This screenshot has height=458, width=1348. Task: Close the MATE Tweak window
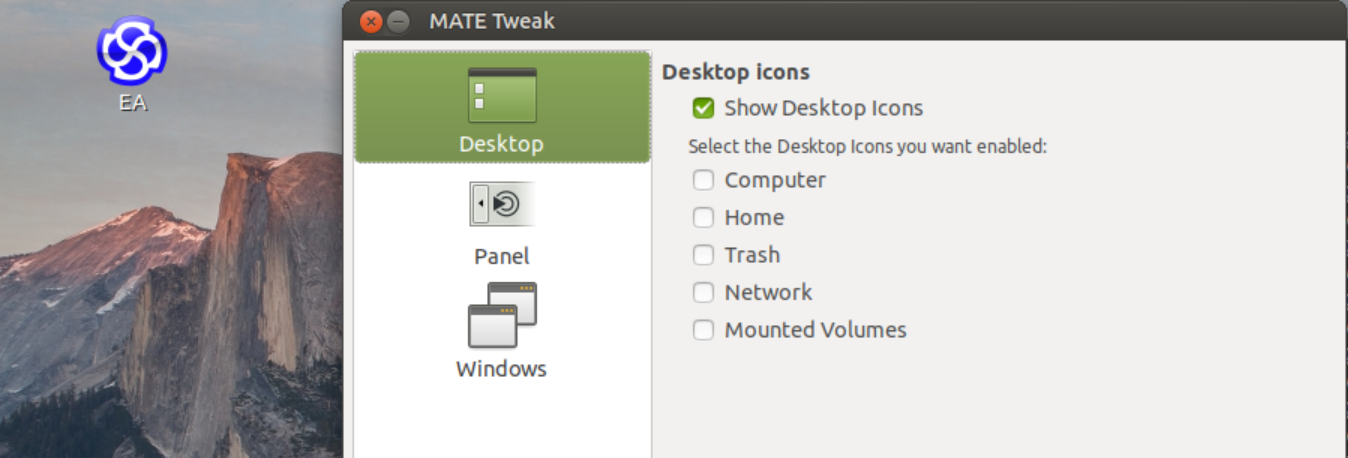pos(372,21)
